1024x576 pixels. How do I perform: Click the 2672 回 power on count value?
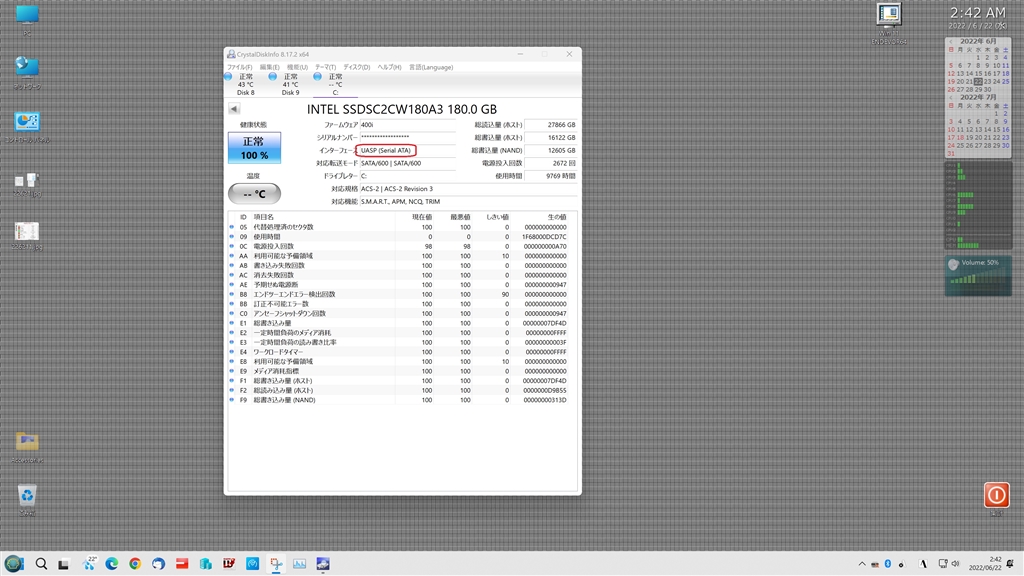coord(551,163)
